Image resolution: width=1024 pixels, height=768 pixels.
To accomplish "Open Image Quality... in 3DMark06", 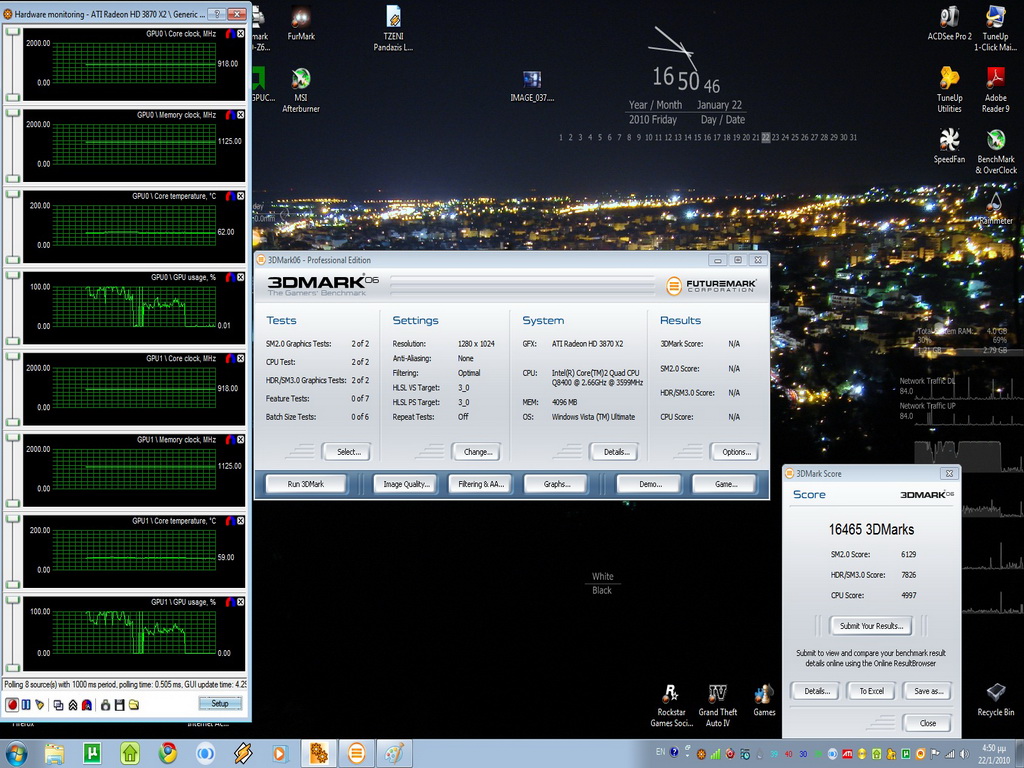I will [x=406, y=484].
